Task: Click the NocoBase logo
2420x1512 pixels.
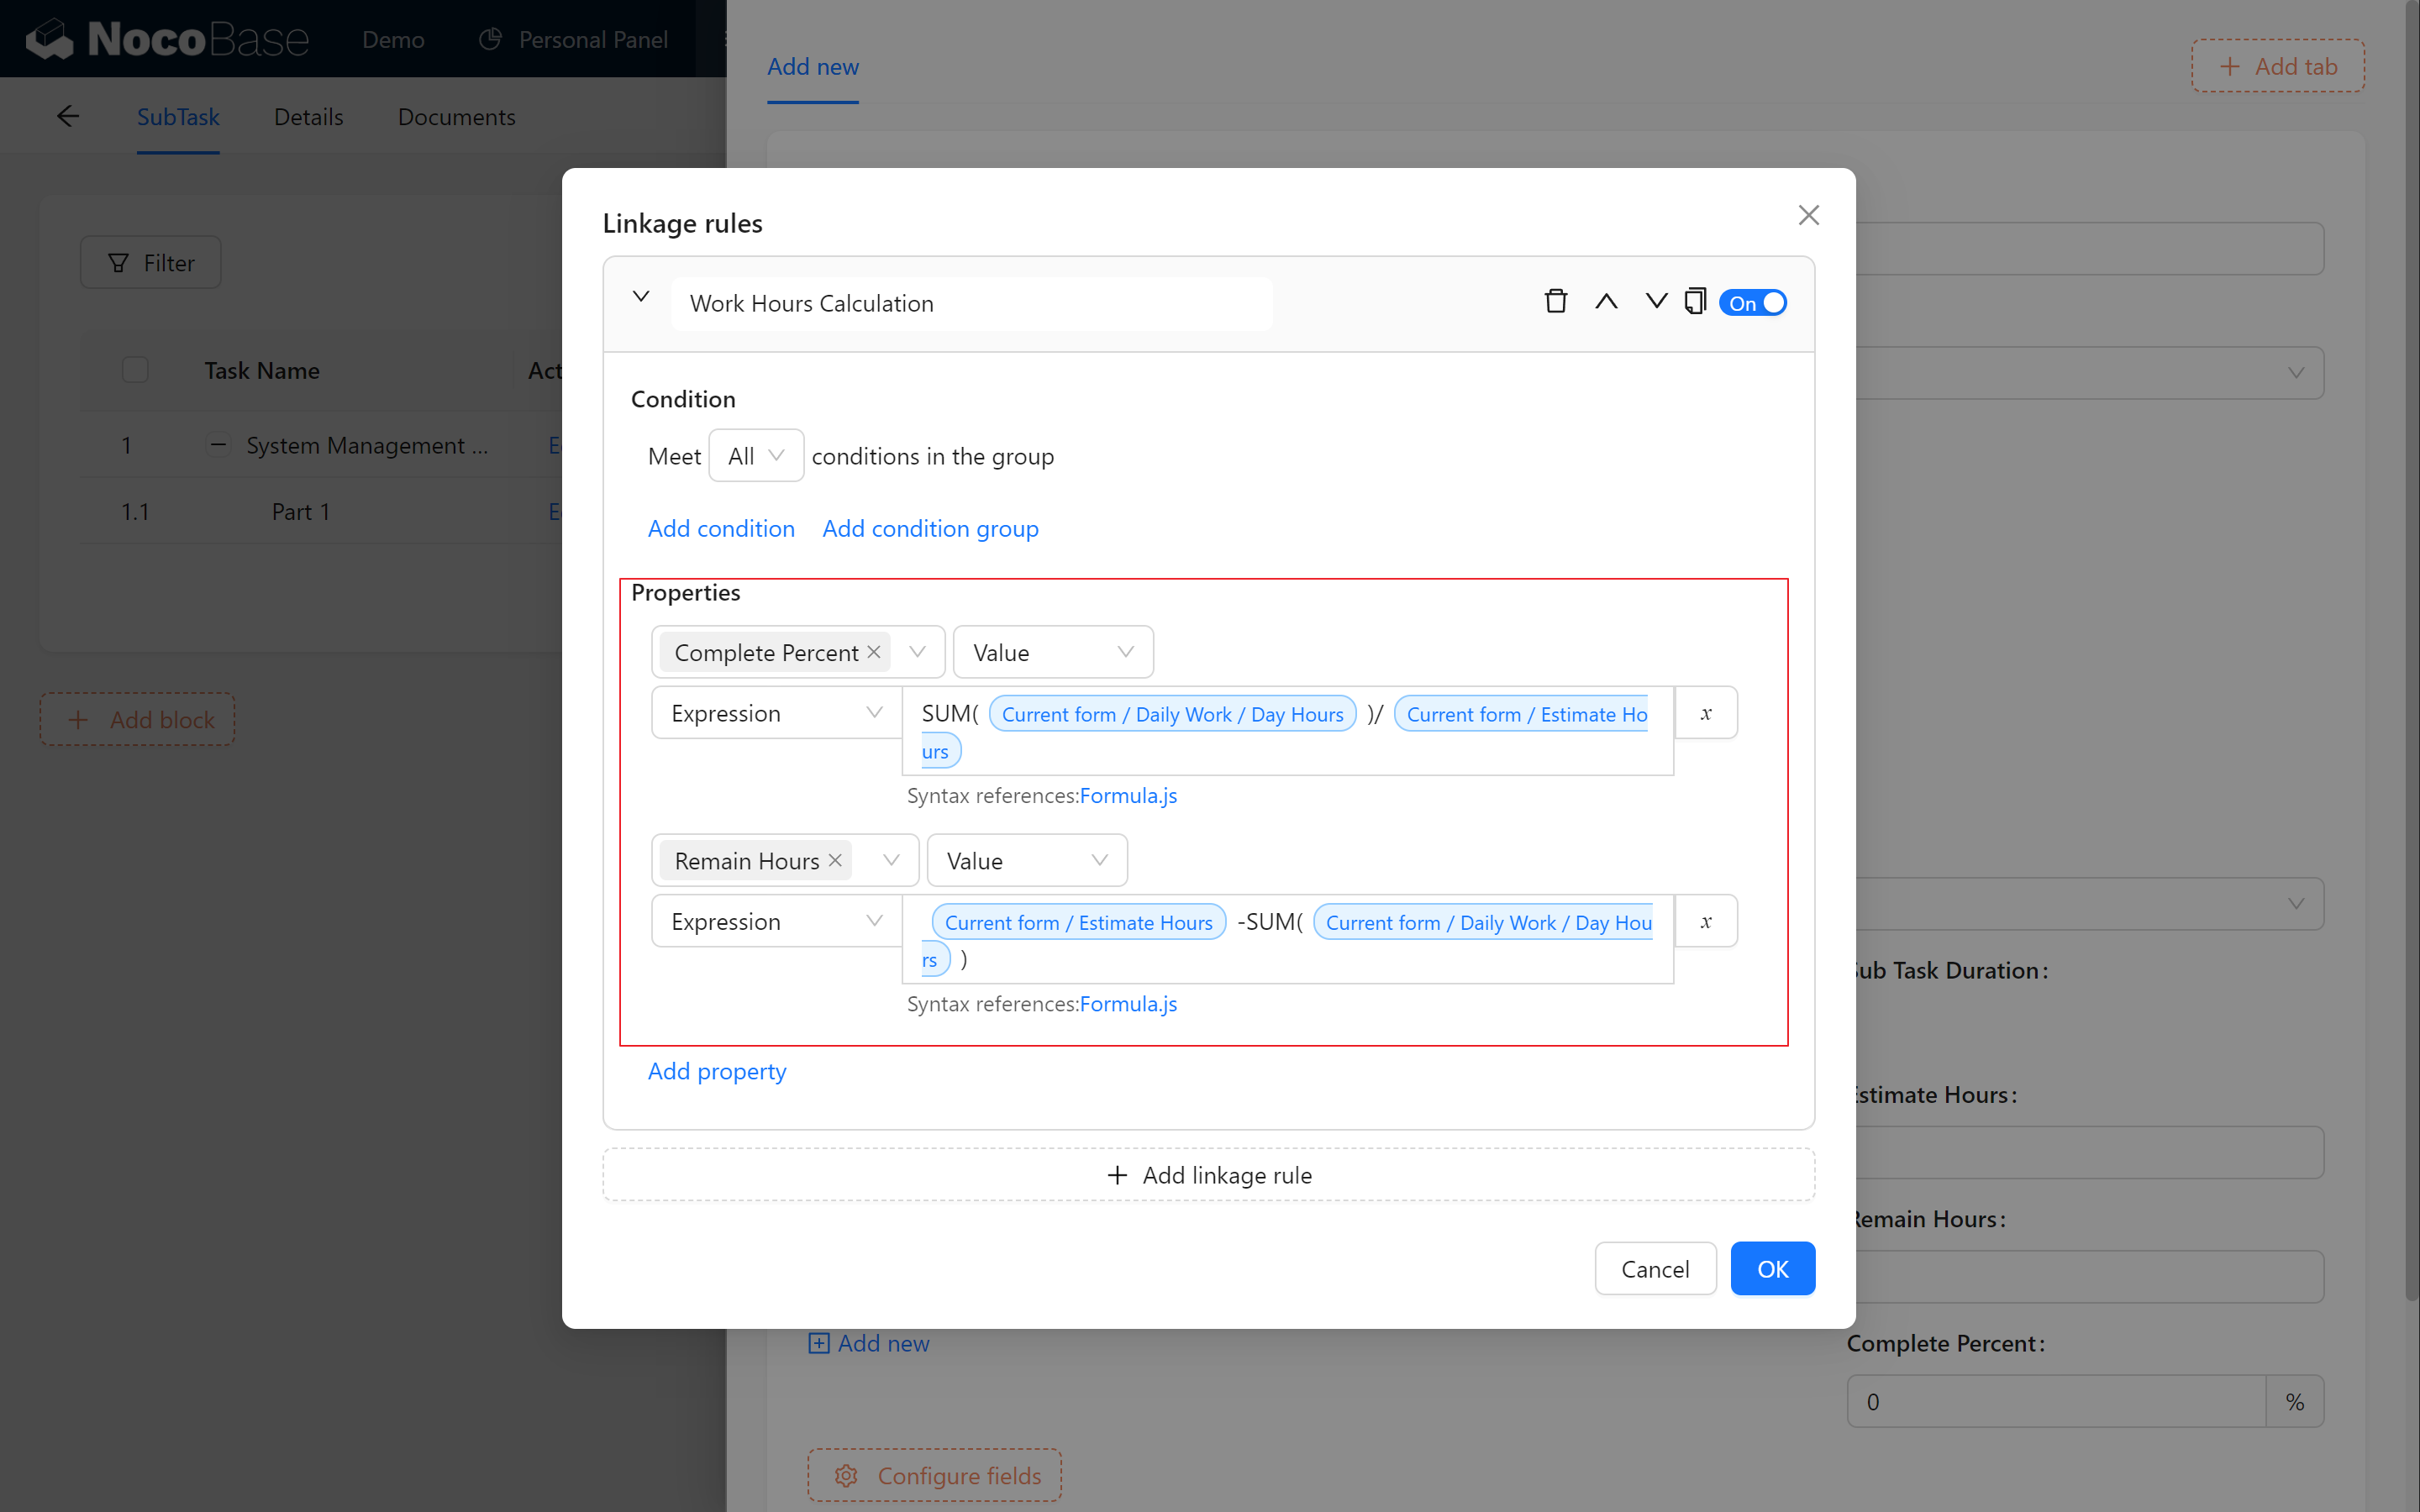Action: point(167,39)
